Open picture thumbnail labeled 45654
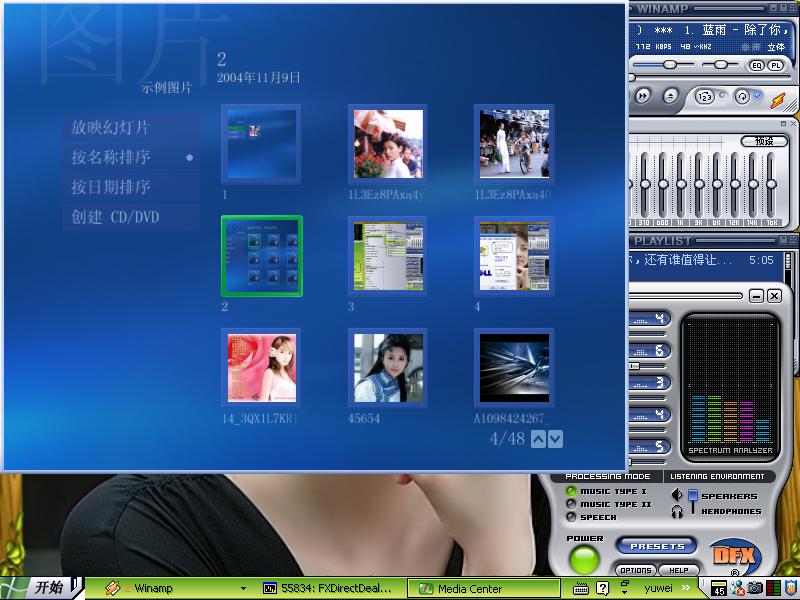The image size is (800, 600). 387,366
